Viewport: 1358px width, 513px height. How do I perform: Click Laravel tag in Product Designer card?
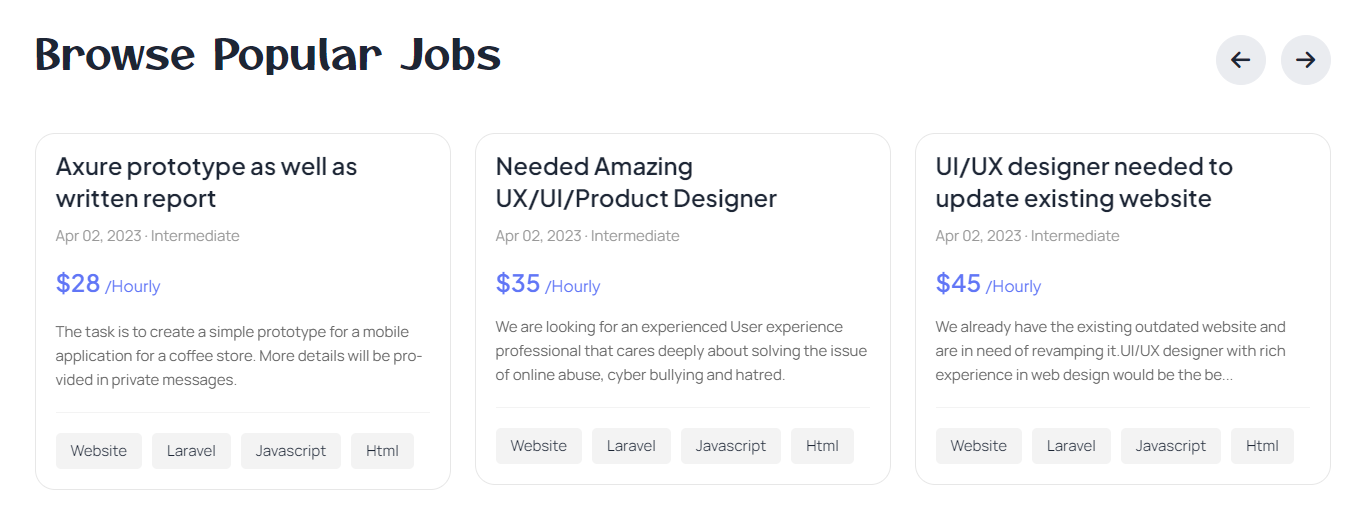[x=631, y=446]
